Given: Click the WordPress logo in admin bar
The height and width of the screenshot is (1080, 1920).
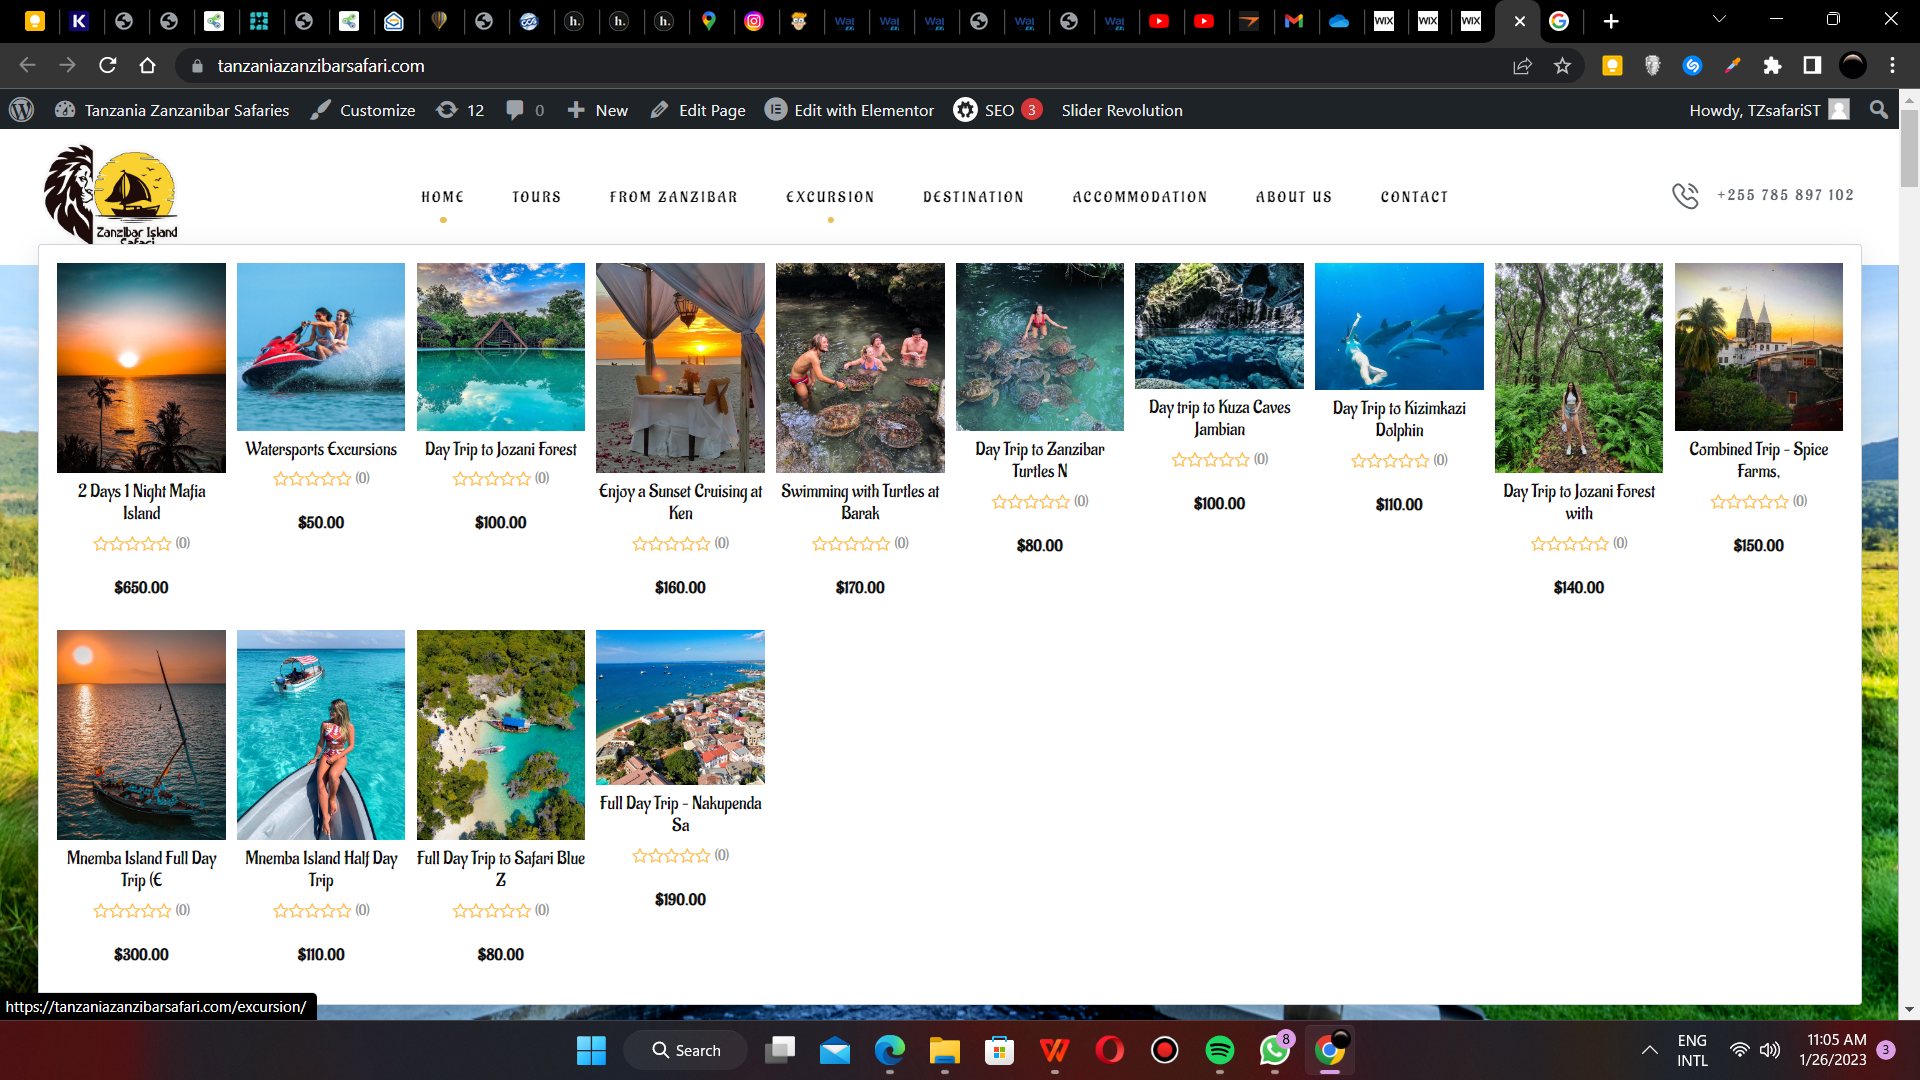Looking at the screenshot, I should (21, 110).
